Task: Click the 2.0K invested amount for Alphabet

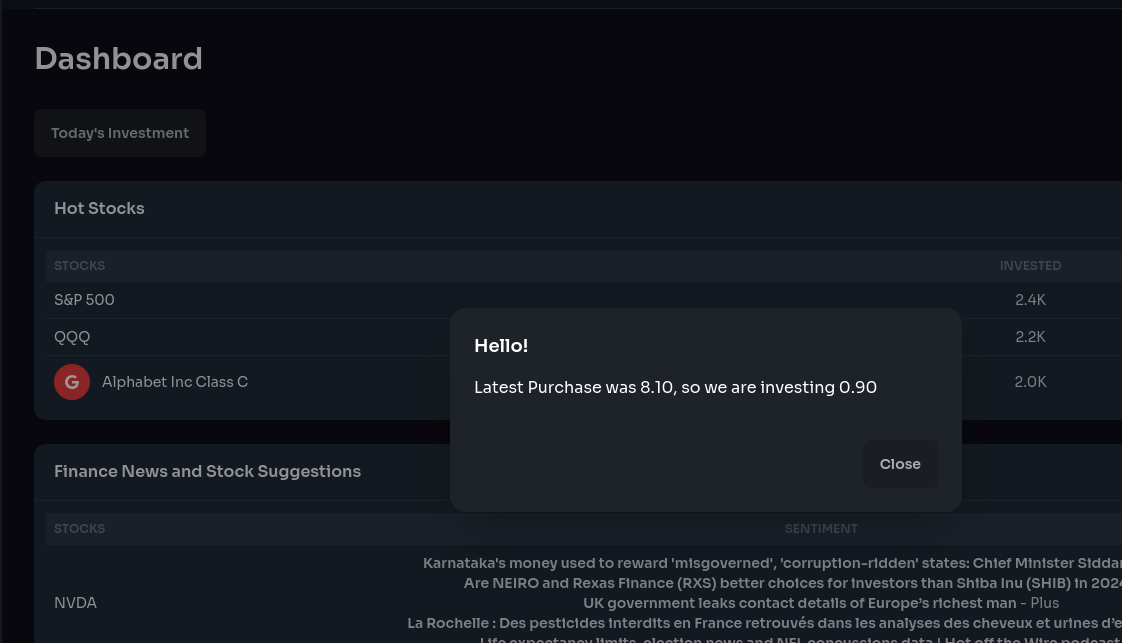Action: (1030, 382)
